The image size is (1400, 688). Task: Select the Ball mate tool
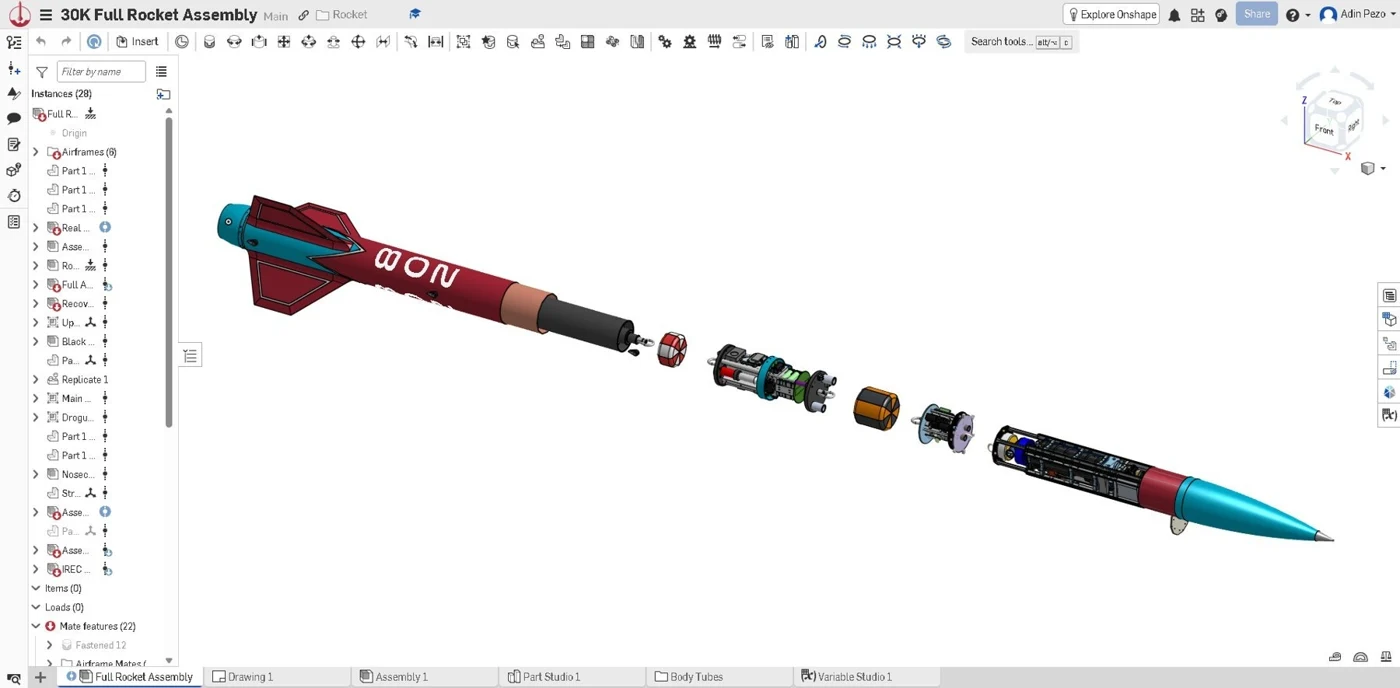[x=358, y=42]
